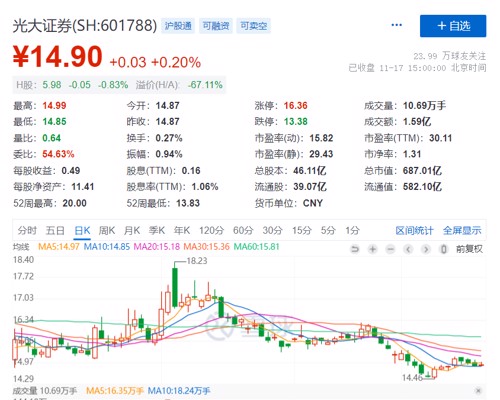Click the 最高 value 14.99
500x400 pixels.
click(x=54, y=106)
